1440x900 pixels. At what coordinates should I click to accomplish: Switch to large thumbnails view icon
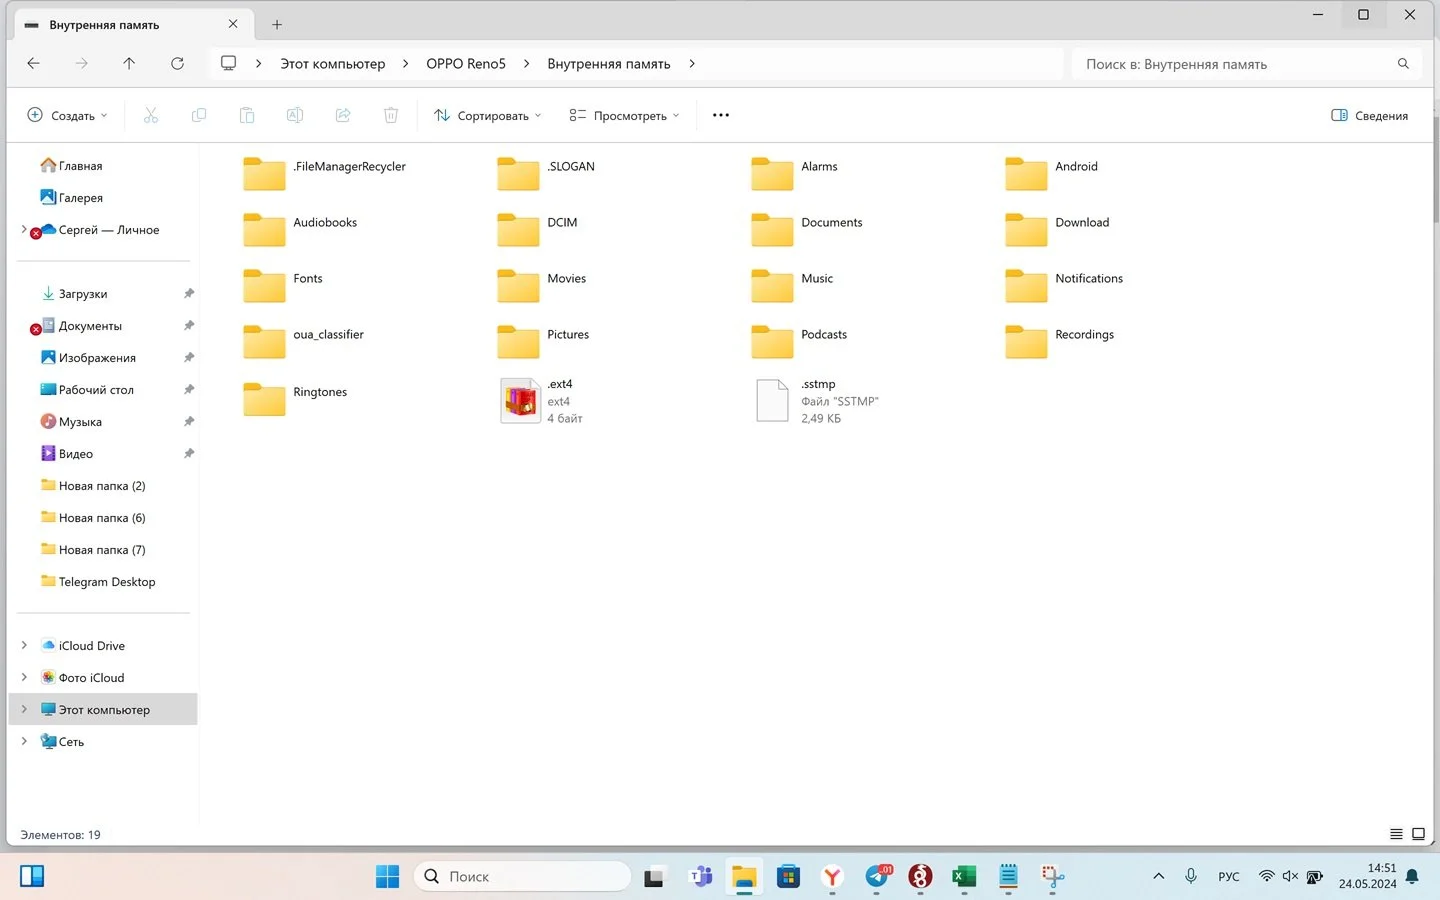1418,834
